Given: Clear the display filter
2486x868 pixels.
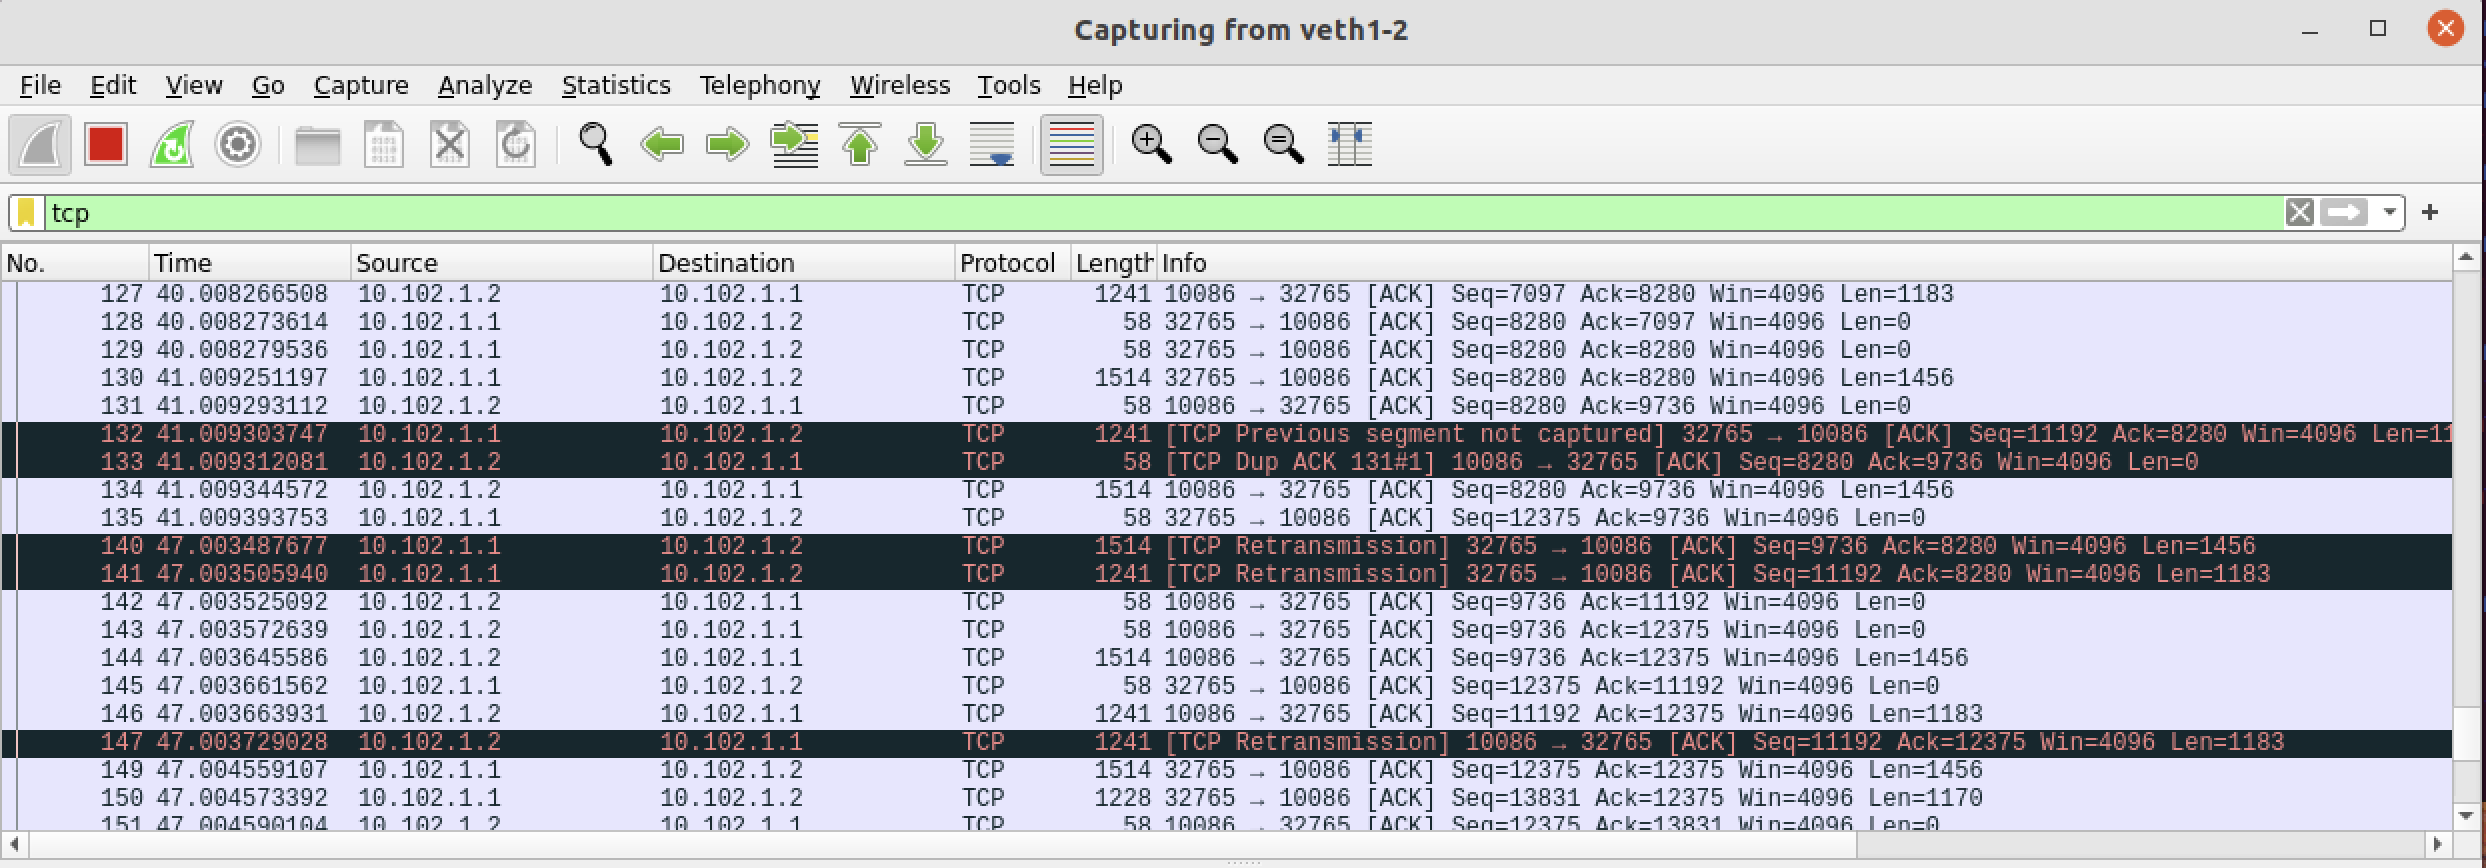Looking at the screenshot, I should pos(2299,212).
